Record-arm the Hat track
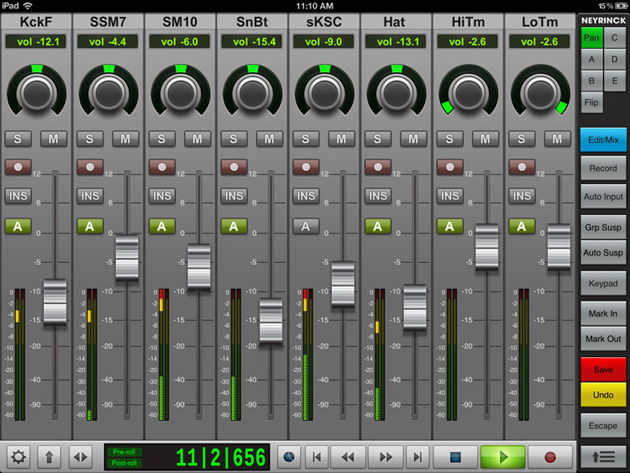This screenshot has height=473, width=630. click(378, 167)
